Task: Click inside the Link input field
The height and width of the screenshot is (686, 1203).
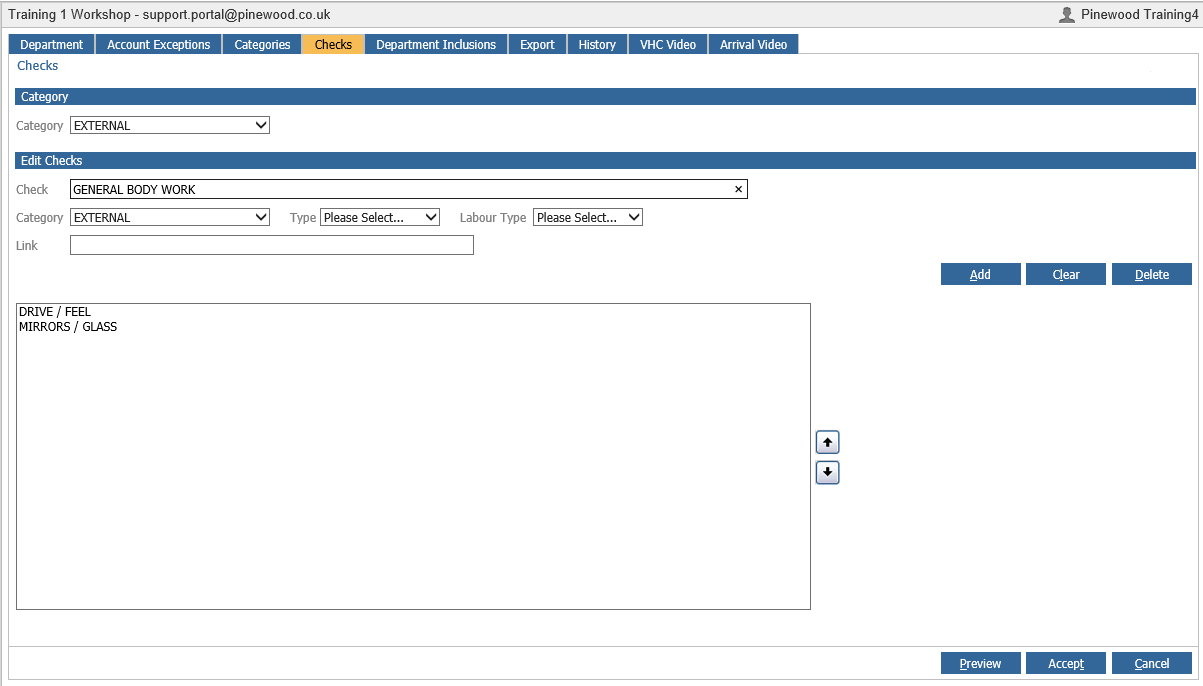Action: [x=270, y=245]
